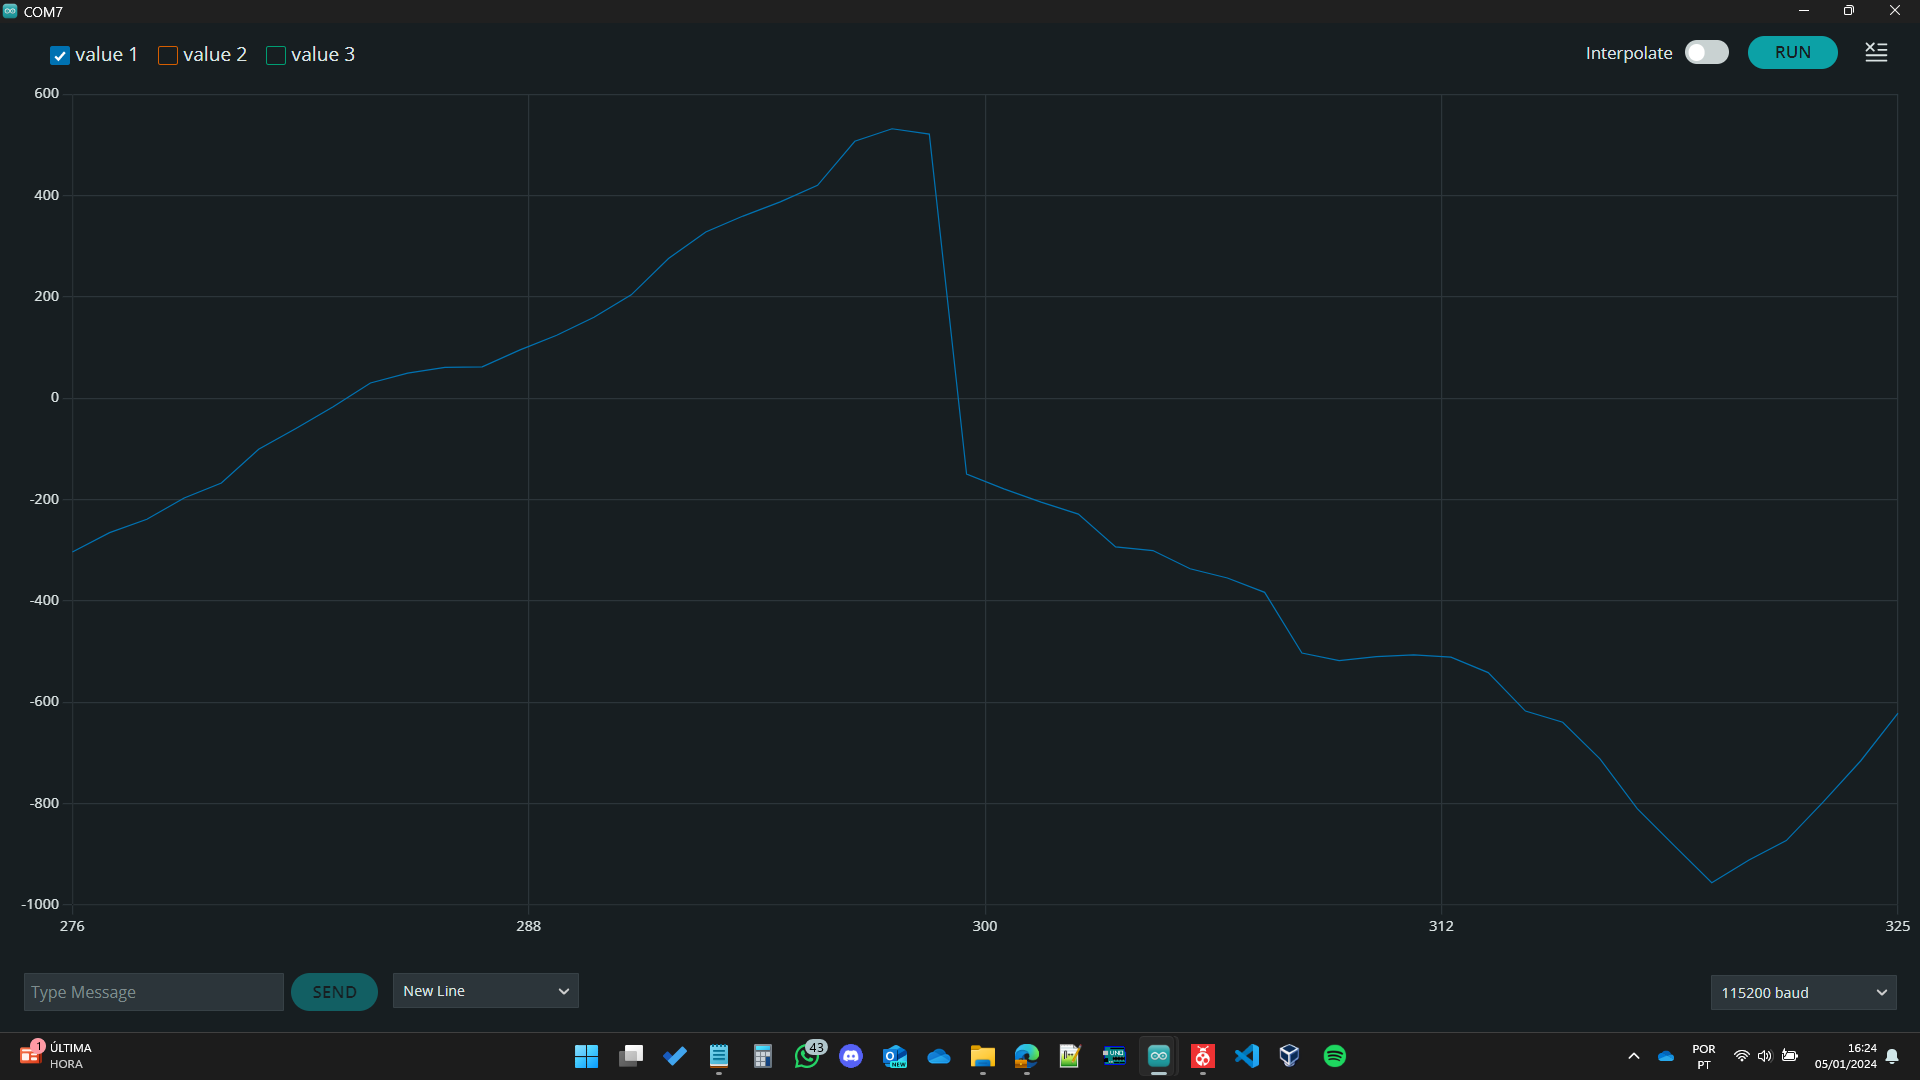Open VirtualBox from the taskbar
This screenshot has width=1920, height=1080.
coord(1290,1056)
